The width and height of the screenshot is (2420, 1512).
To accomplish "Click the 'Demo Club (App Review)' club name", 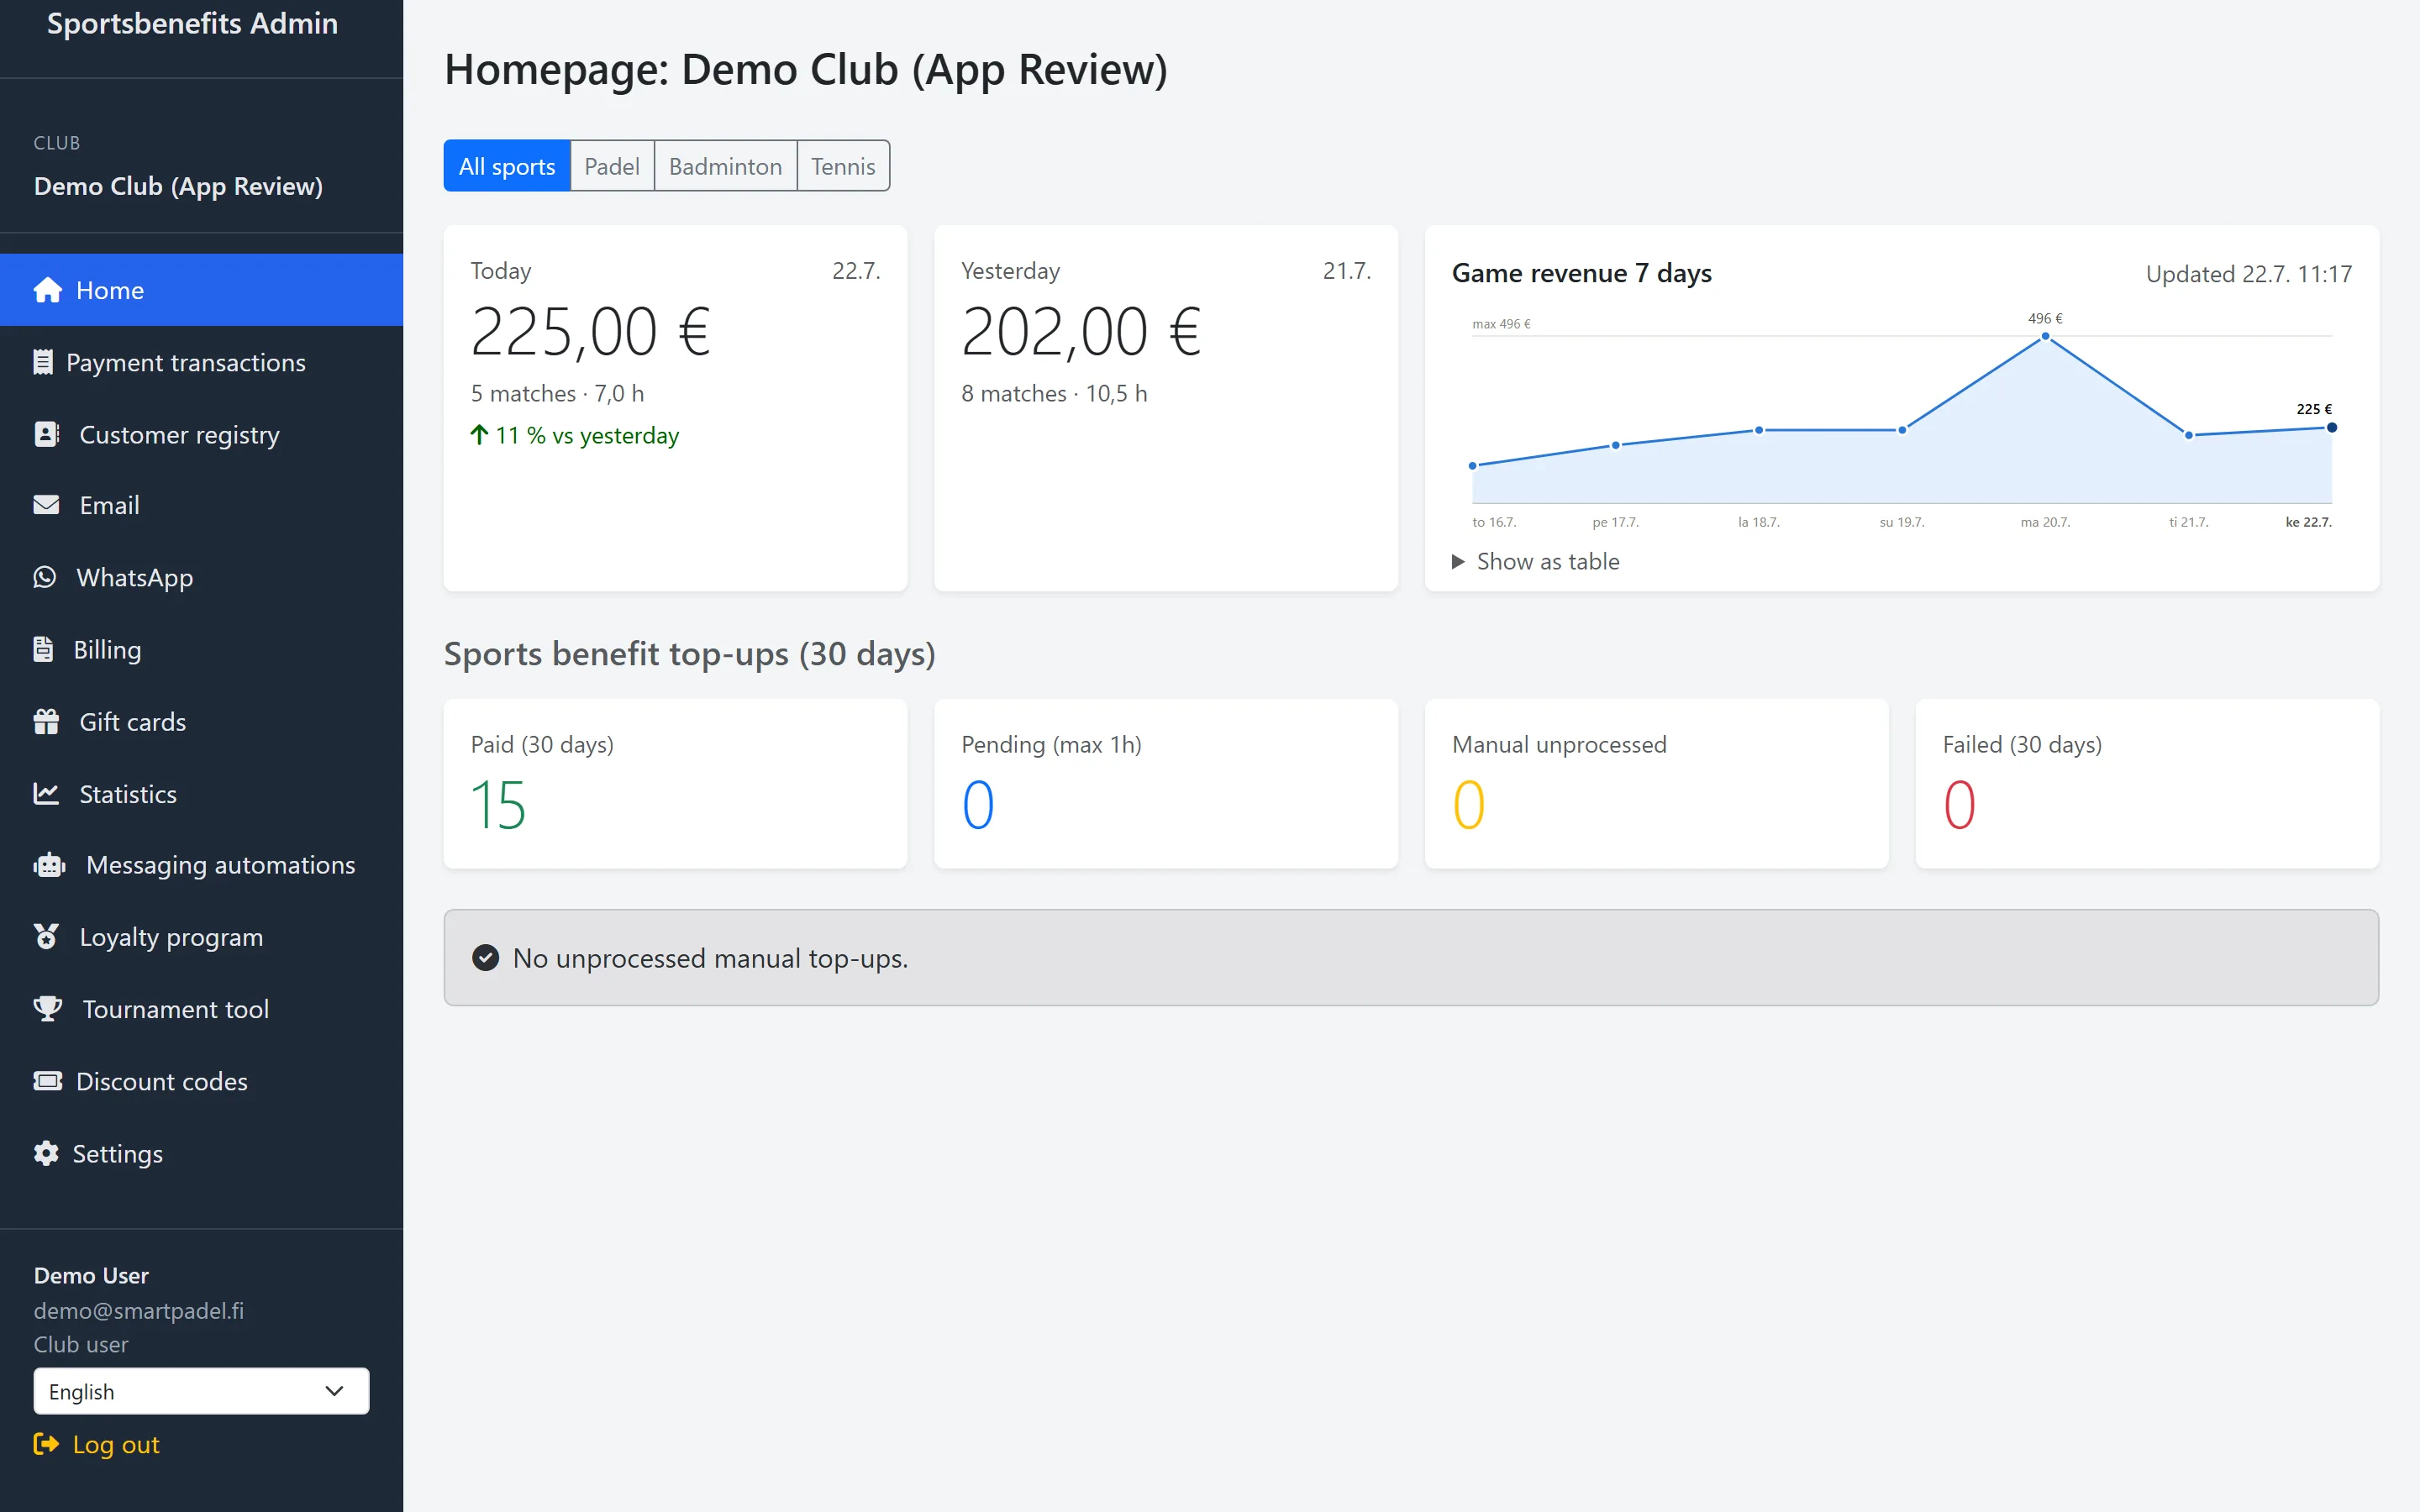I will click(178, 186).
